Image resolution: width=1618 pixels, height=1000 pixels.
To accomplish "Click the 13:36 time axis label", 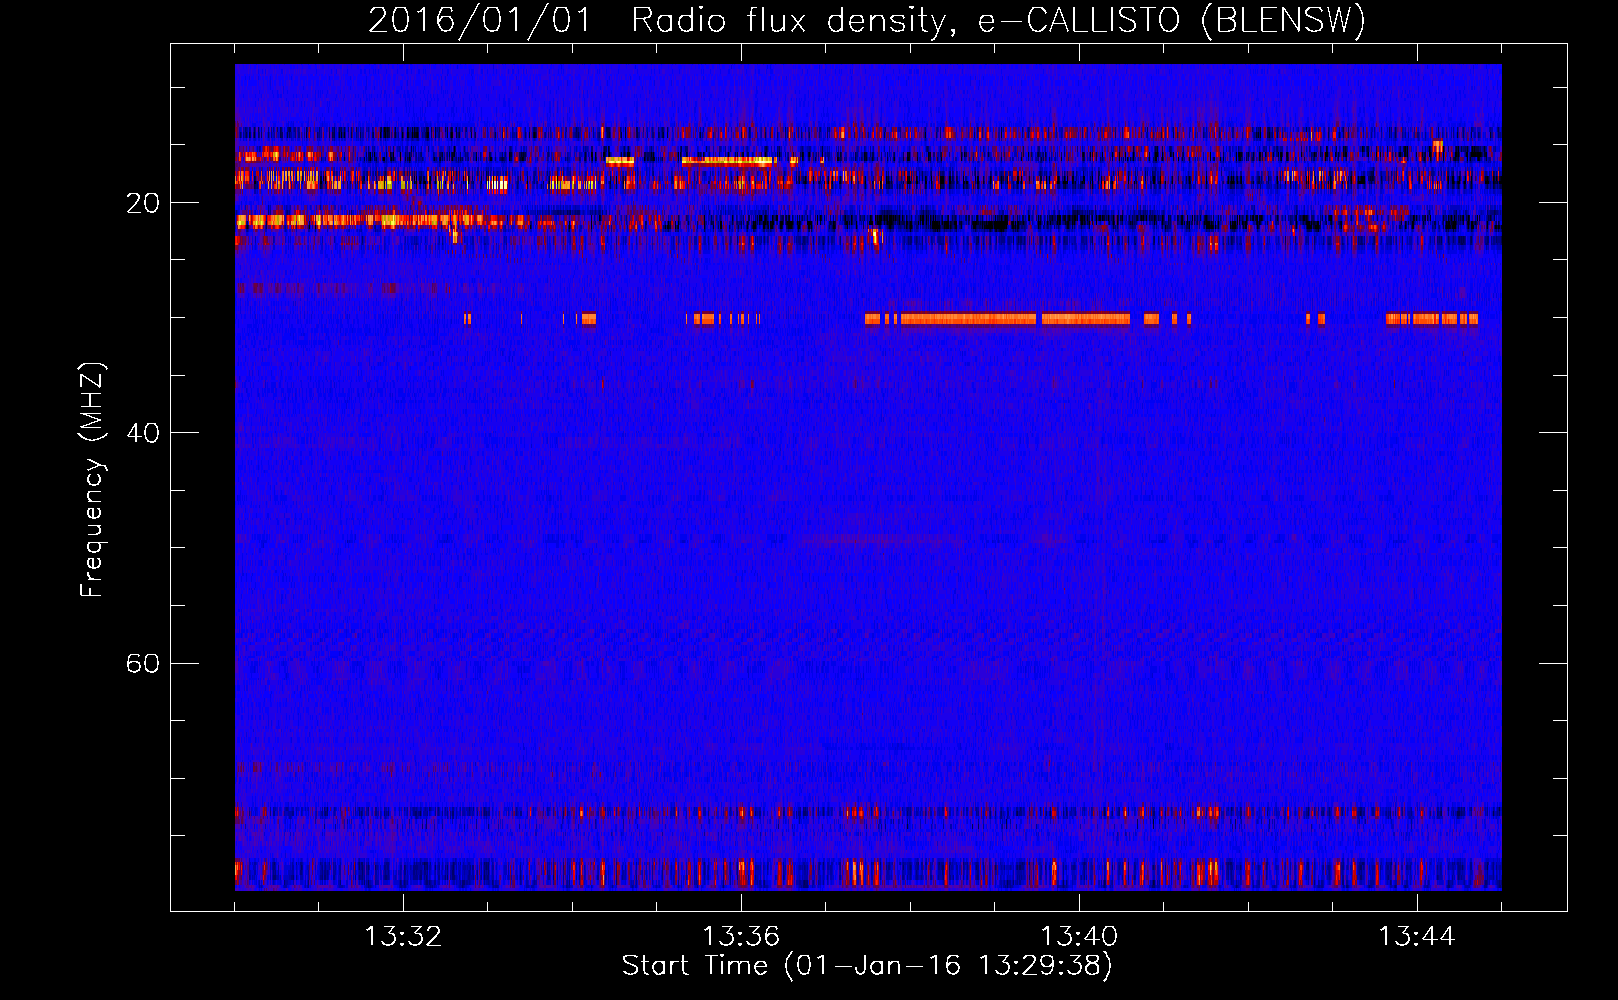I will click(741, 937).
